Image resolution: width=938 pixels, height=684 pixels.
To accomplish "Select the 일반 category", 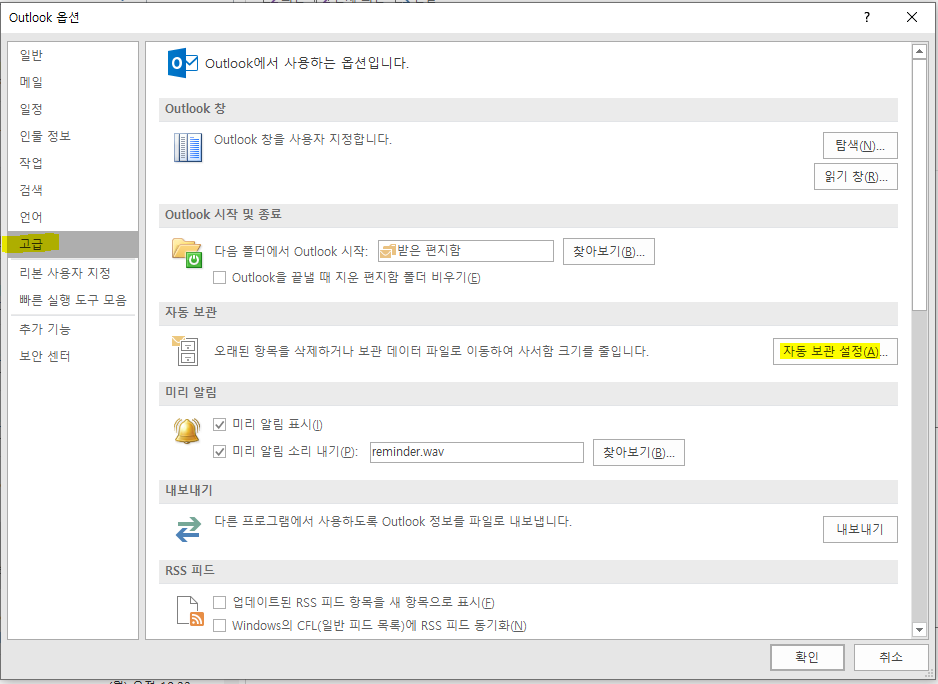I will pos(73,55).
